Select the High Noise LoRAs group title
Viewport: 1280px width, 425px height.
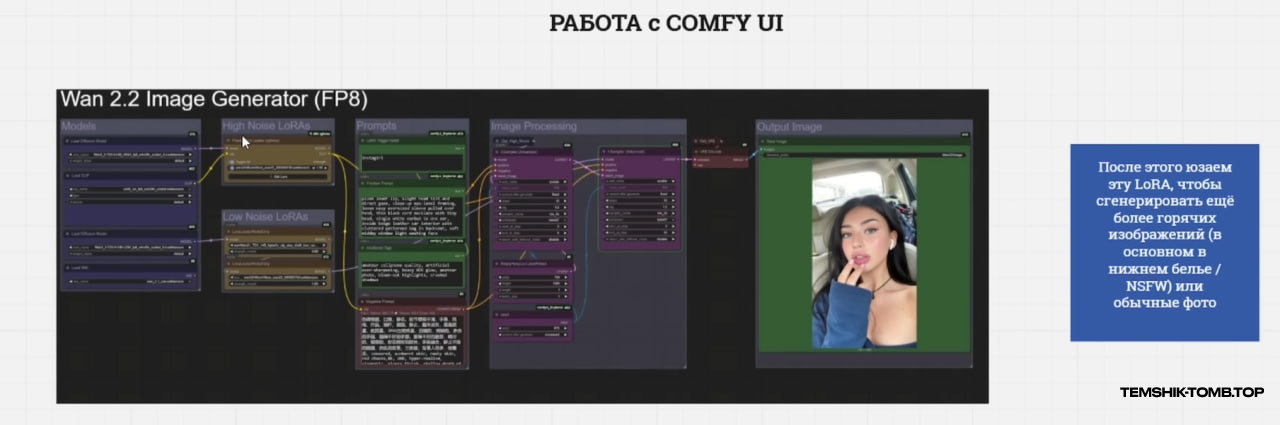tap(266, 126)
